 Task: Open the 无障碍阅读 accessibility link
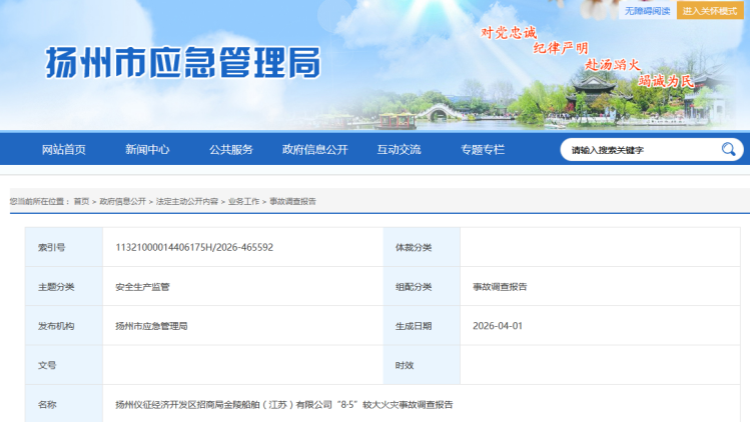[x=648, y=10]
